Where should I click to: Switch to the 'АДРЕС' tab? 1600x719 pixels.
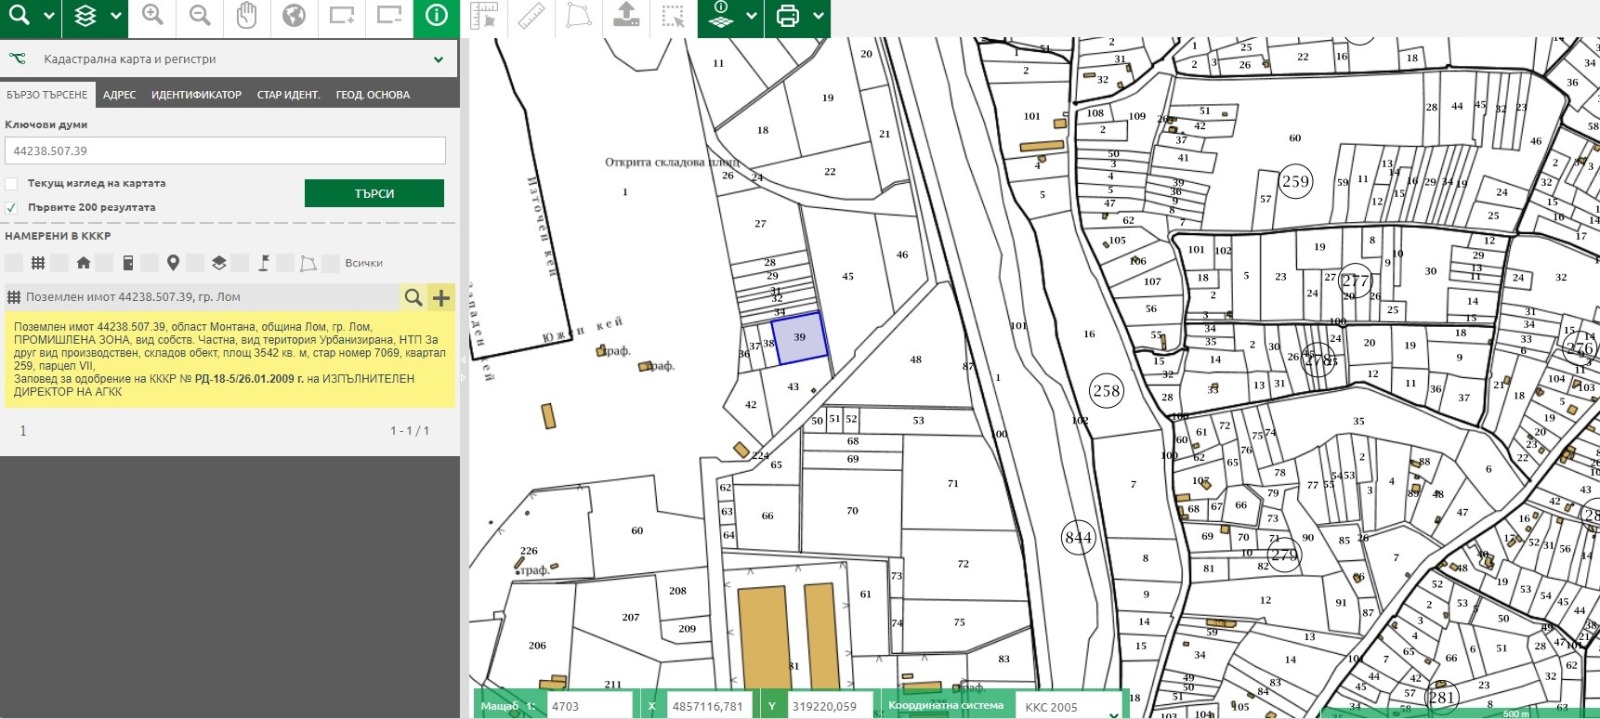click(119, 95)
